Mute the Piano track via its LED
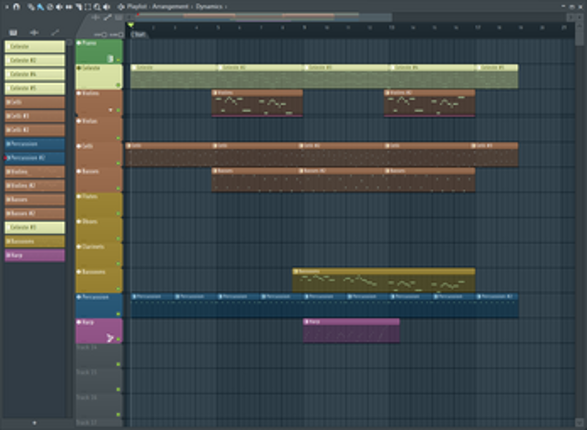587x430 pixels. (118, 60)
